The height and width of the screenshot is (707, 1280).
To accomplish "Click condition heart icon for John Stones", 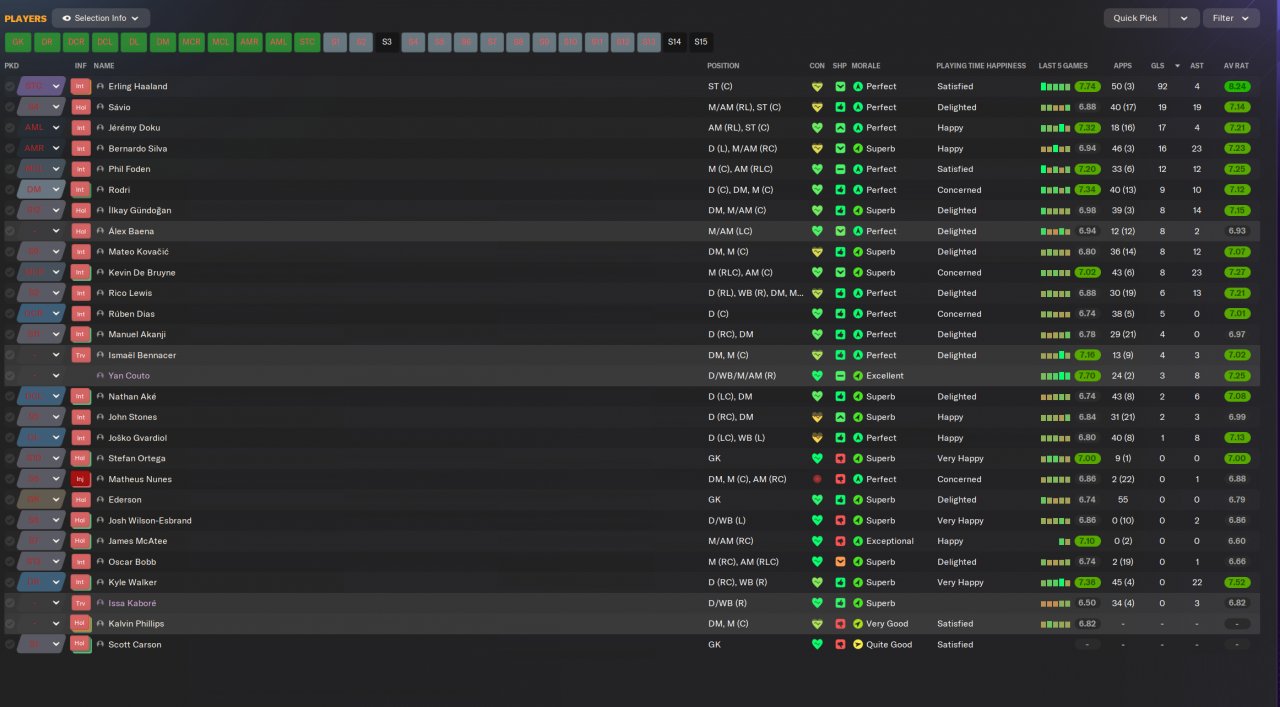I will coord(817,417).
